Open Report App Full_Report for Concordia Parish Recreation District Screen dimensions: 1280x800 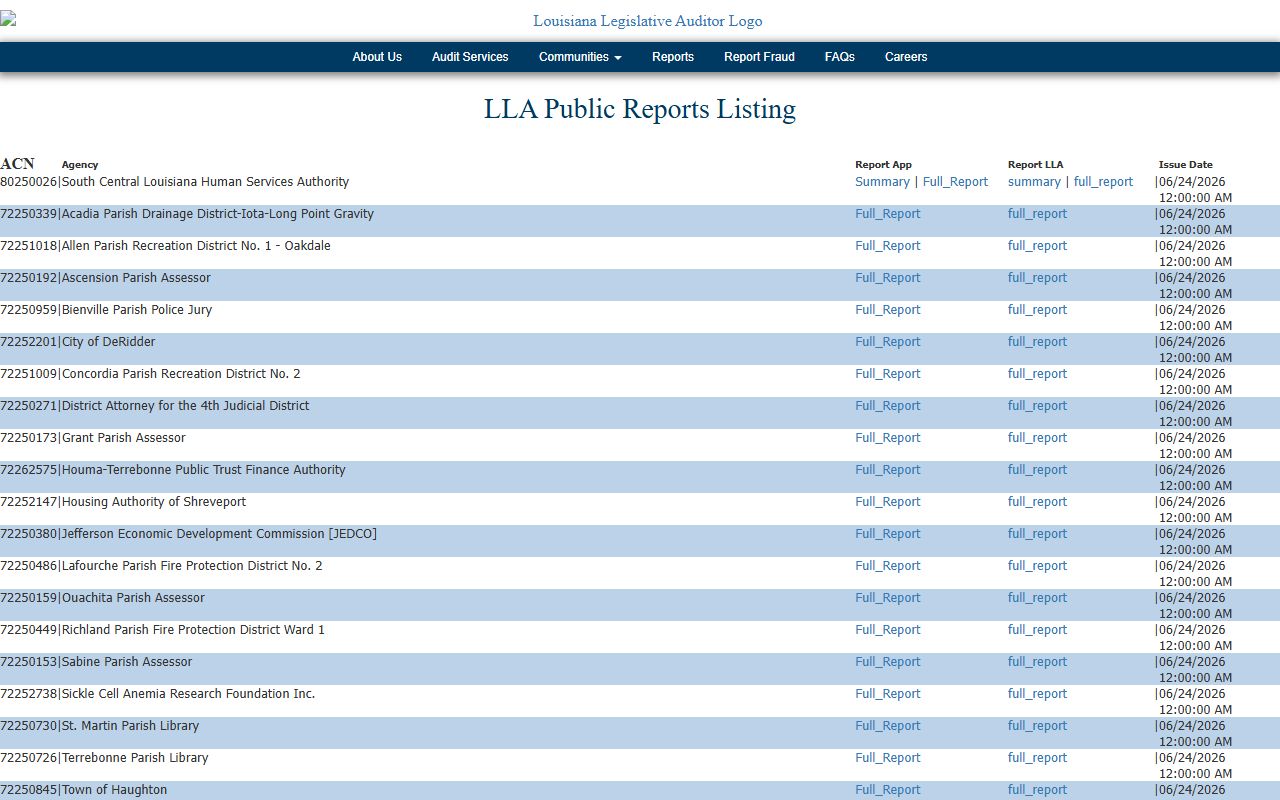point(888,374)
